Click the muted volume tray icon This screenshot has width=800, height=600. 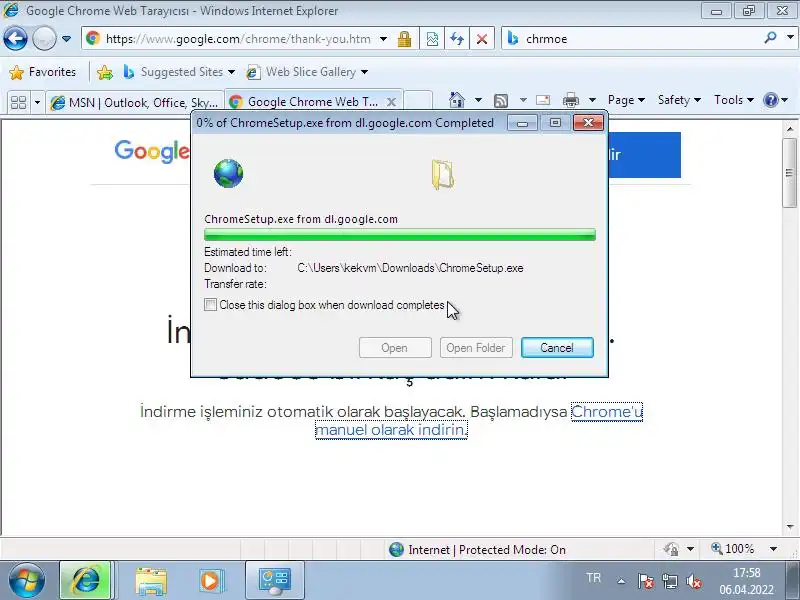pyautogui.click(x=693, y=581)
